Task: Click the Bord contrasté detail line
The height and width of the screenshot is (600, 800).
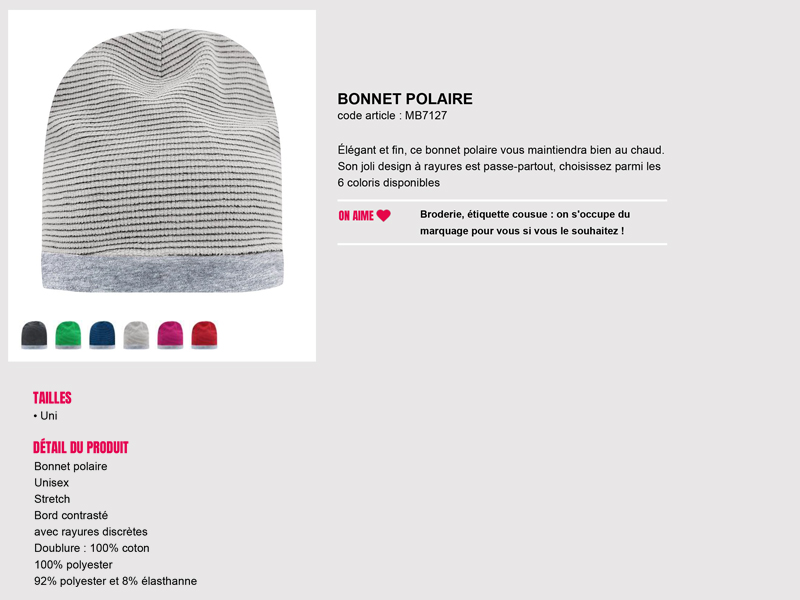Action: (x=71, y=515)
